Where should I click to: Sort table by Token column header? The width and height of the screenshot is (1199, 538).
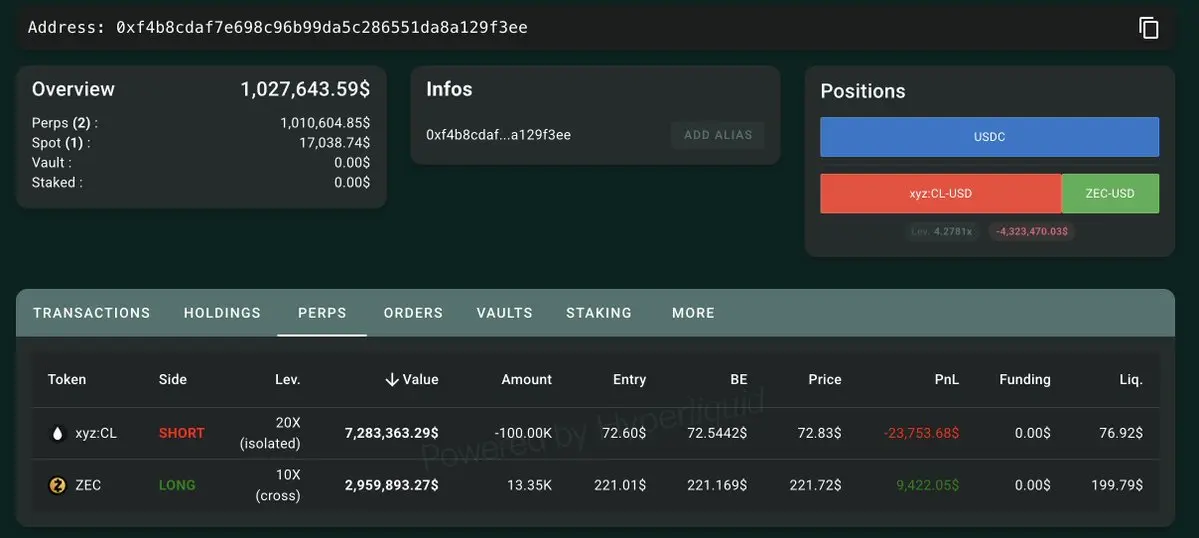coord(67,380)
